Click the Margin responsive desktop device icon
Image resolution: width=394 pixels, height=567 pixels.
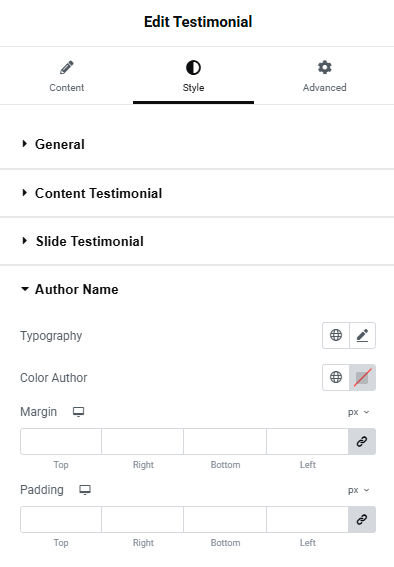coord(78,412)
